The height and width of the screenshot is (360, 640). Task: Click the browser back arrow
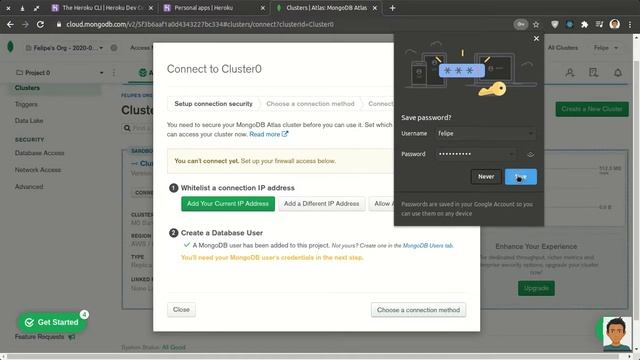tap(10, 24)
